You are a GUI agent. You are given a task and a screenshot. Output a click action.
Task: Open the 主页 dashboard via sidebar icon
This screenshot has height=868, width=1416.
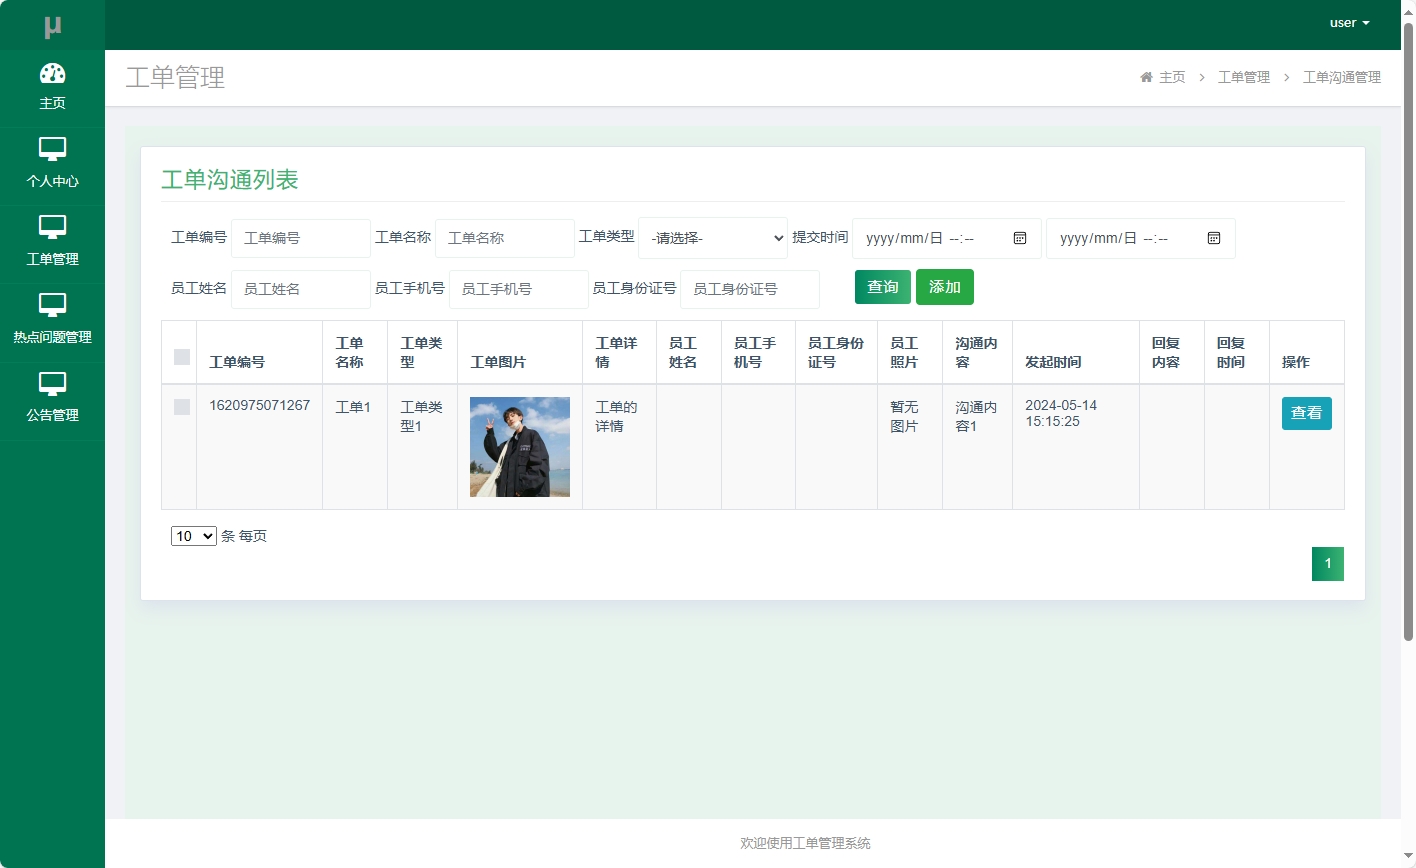53,75
